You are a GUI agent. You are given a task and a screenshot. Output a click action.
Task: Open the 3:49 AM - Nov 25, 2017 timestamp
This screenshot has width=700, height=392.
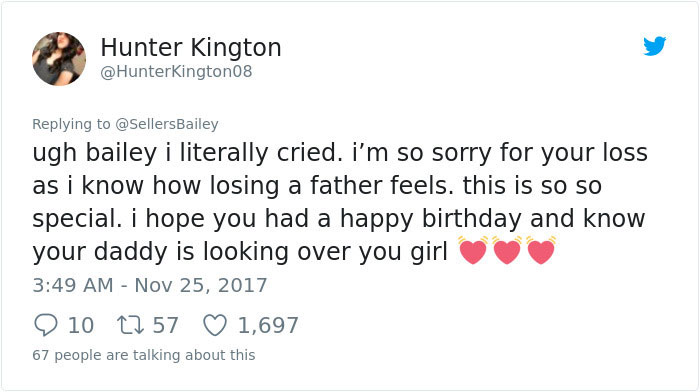click(x=150, y=285)
